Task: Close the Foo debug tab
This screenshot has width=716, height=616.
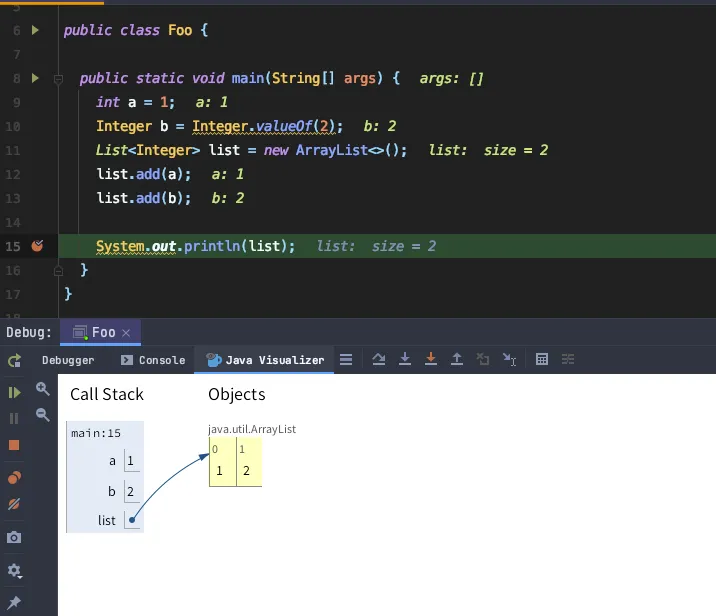Action: (126, 333)
